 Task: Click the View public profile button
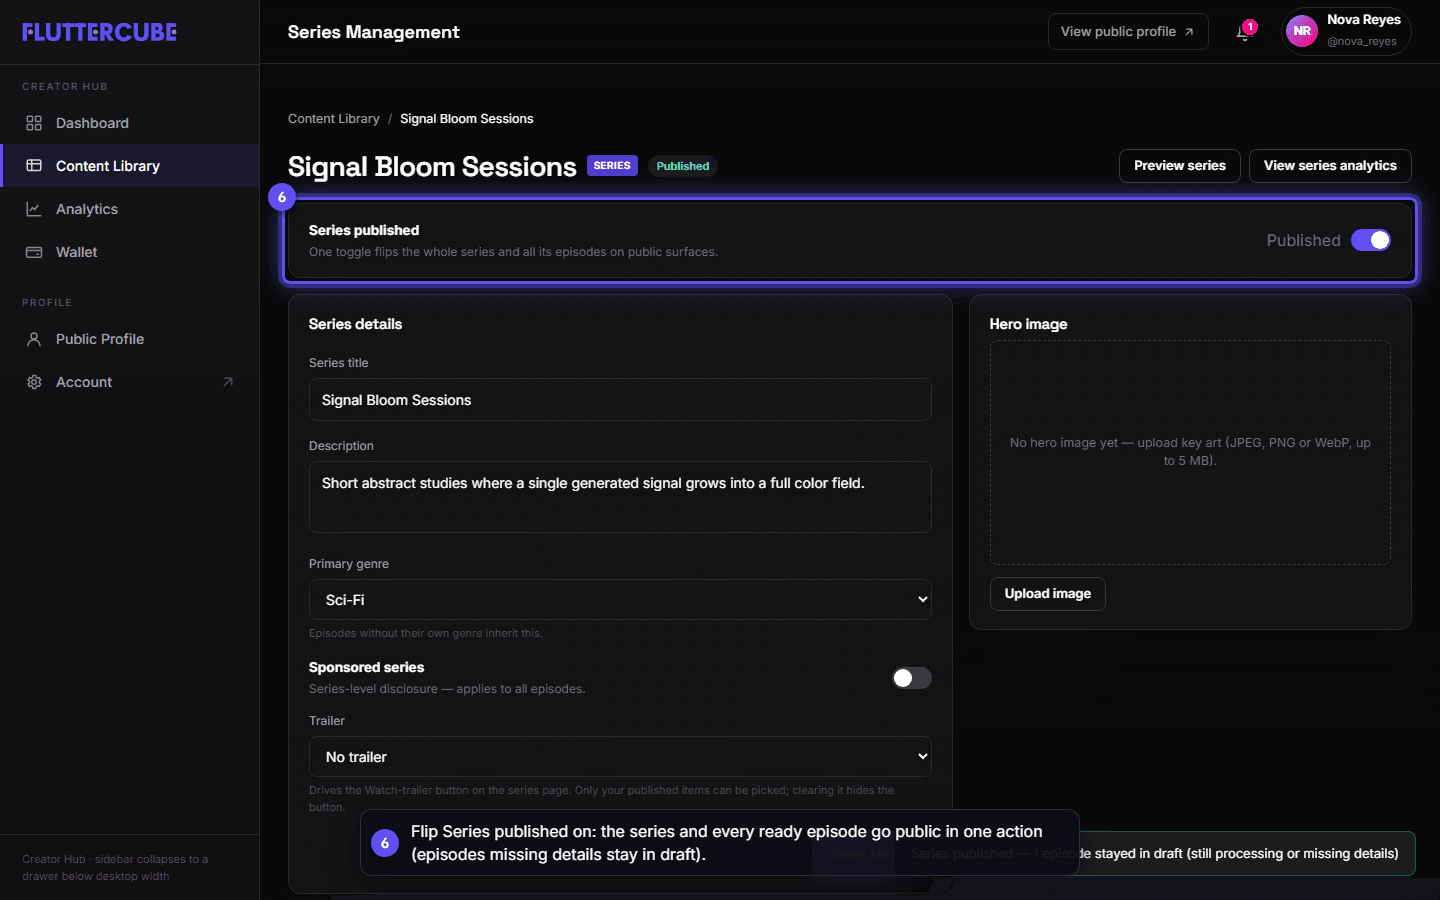pyautogui.click(x=1128, y=32)
